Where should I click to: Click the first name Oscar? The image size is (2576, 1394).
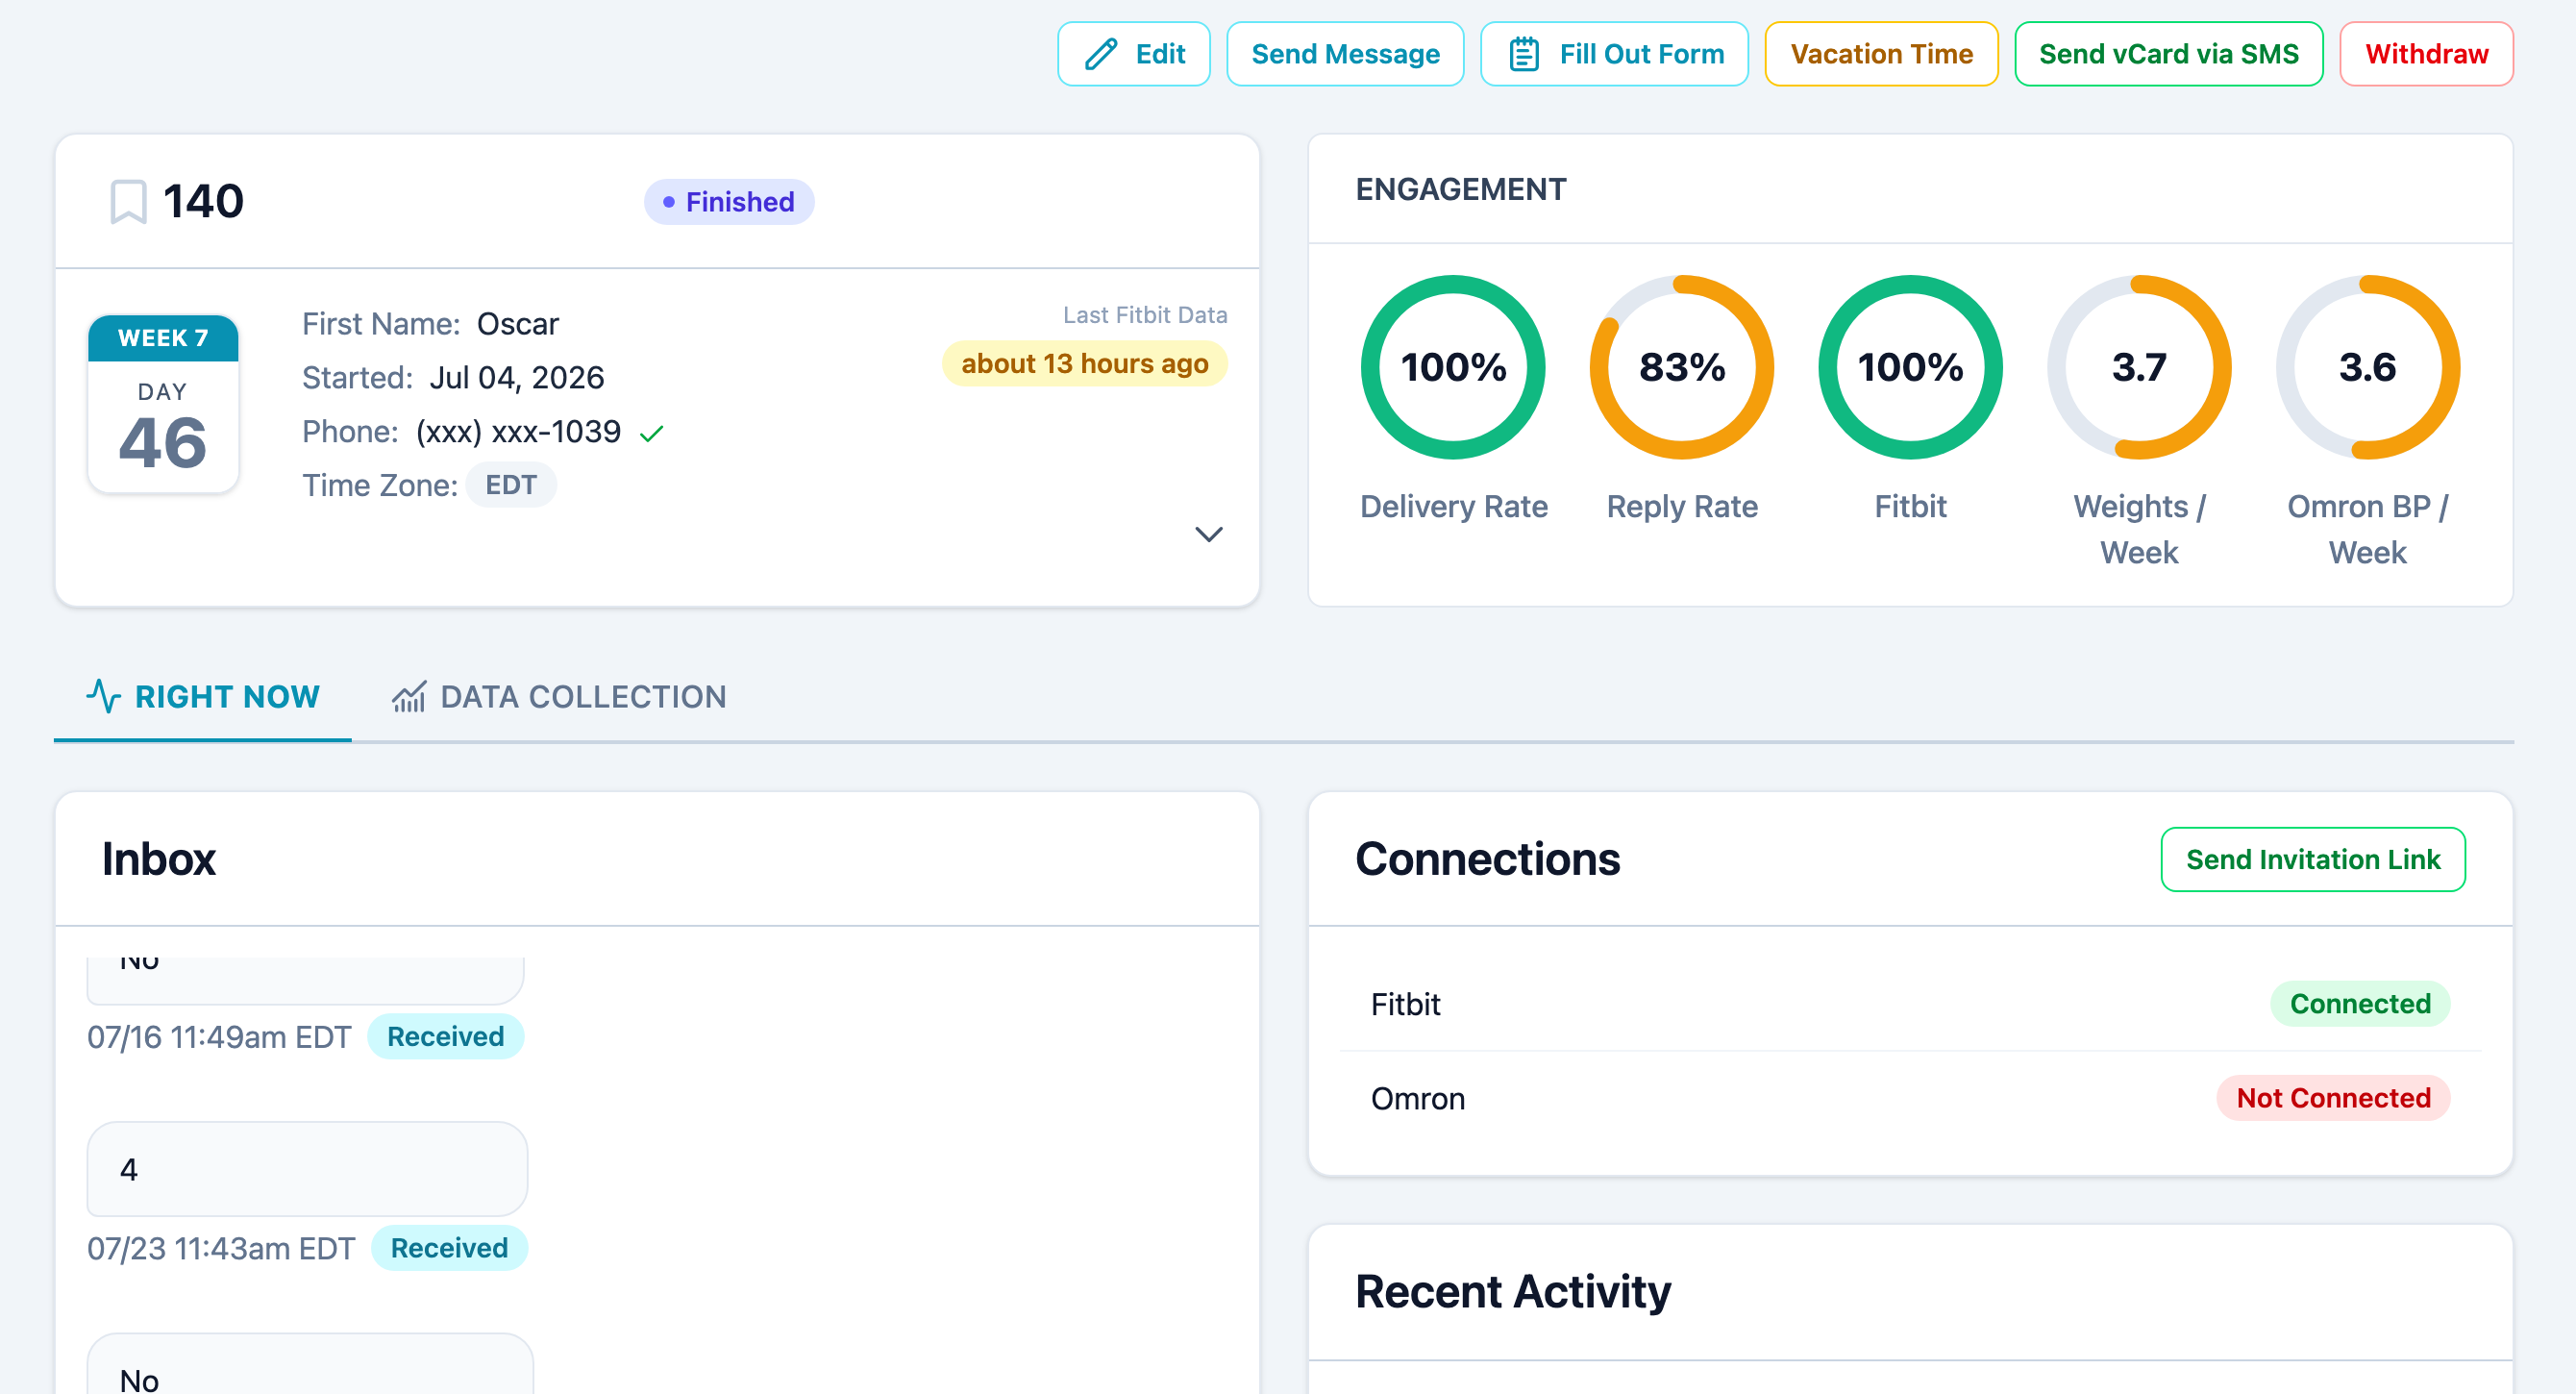tap(517, 324)
